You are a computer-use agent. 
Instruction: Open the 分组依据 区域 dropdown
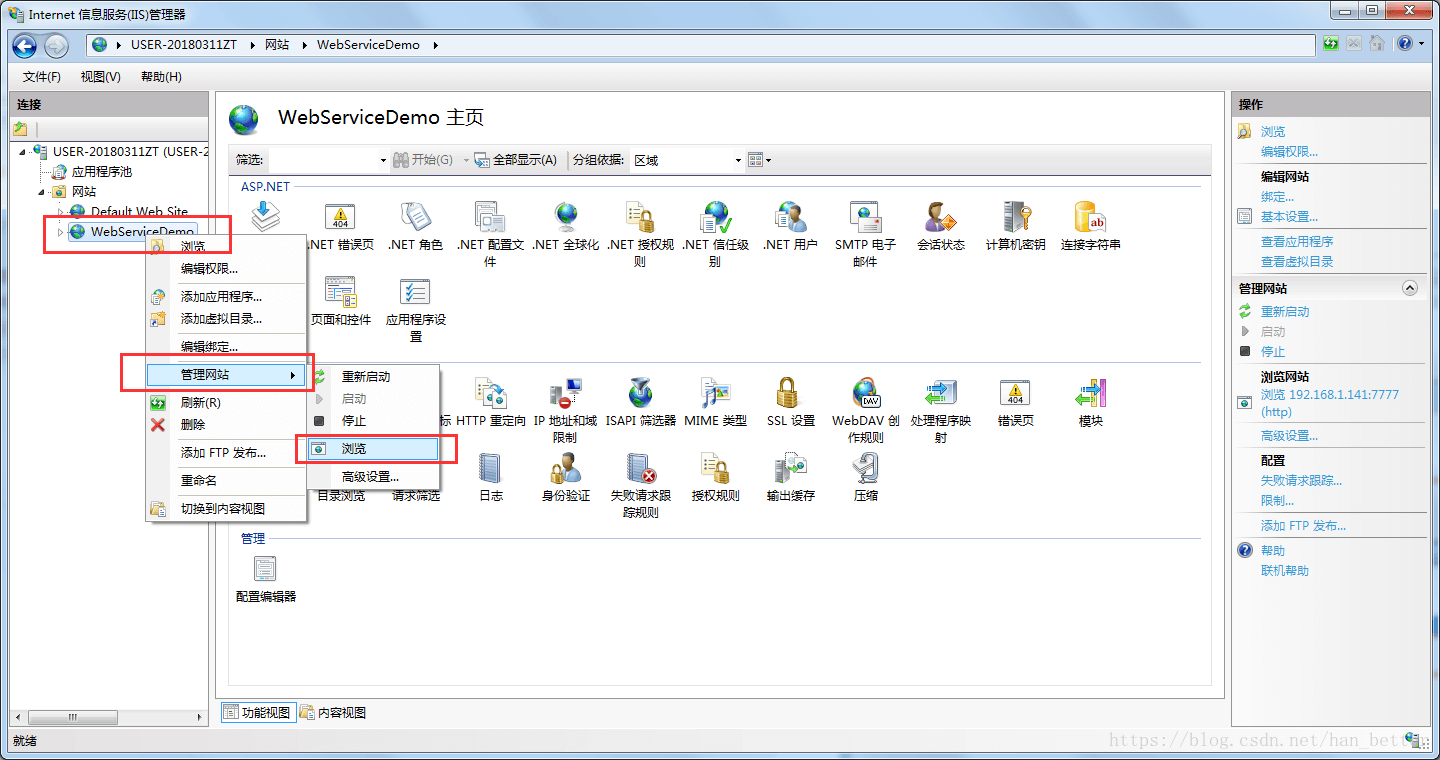click(x=738, y=160)
